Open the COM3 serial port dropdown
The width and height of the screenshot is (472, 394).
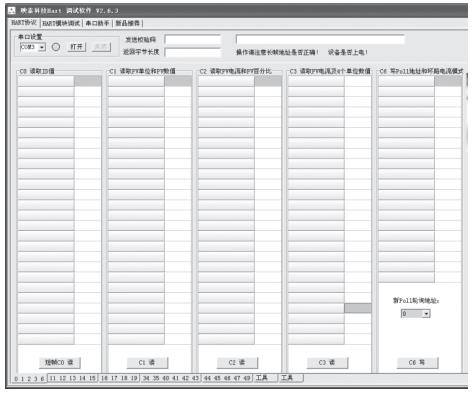[x=42, y=47]
